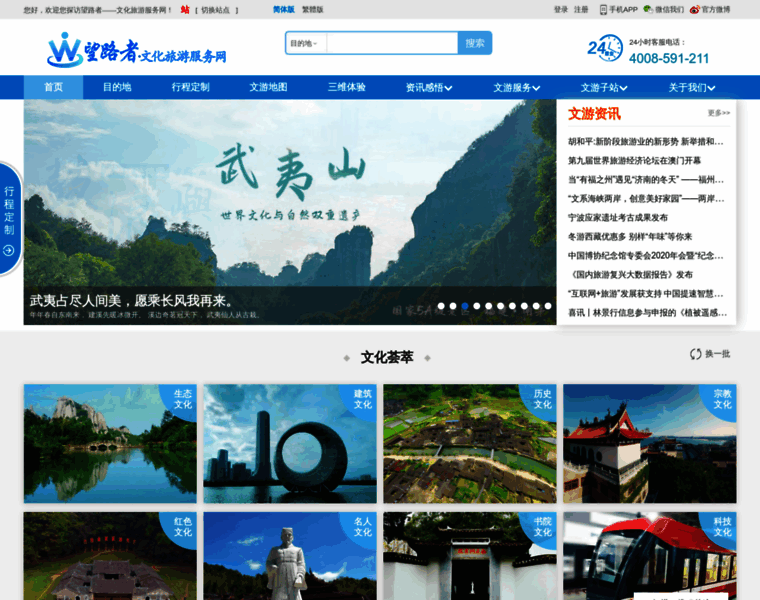Open the 红色文化 thumbnail
This screenshot has height=600, width=760.
[111, 556]
